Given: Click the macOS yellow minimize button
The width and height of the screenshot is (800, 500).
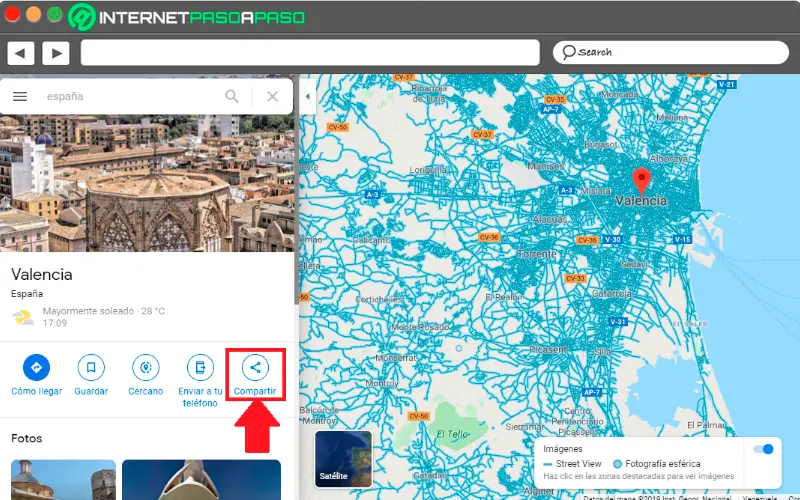Looking at the screenshot, I should pos(33,14).
